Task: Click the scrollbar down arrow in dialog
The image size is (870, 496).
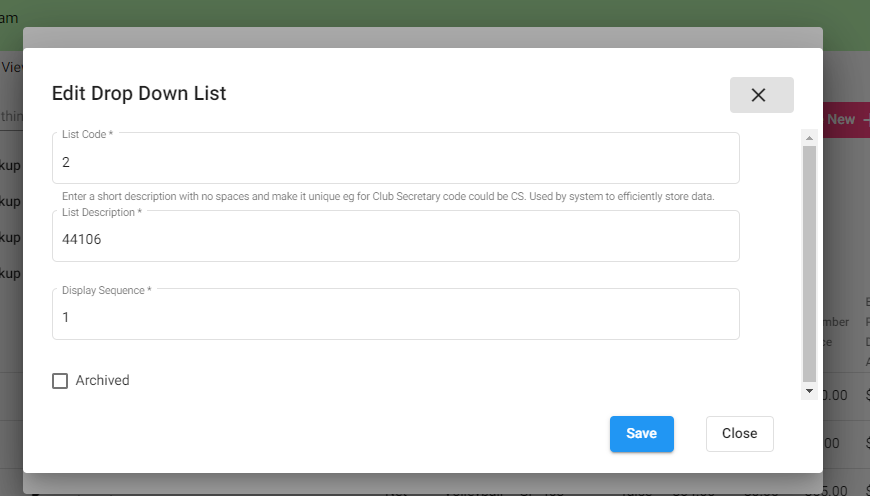Action: [x=809, y=391]
